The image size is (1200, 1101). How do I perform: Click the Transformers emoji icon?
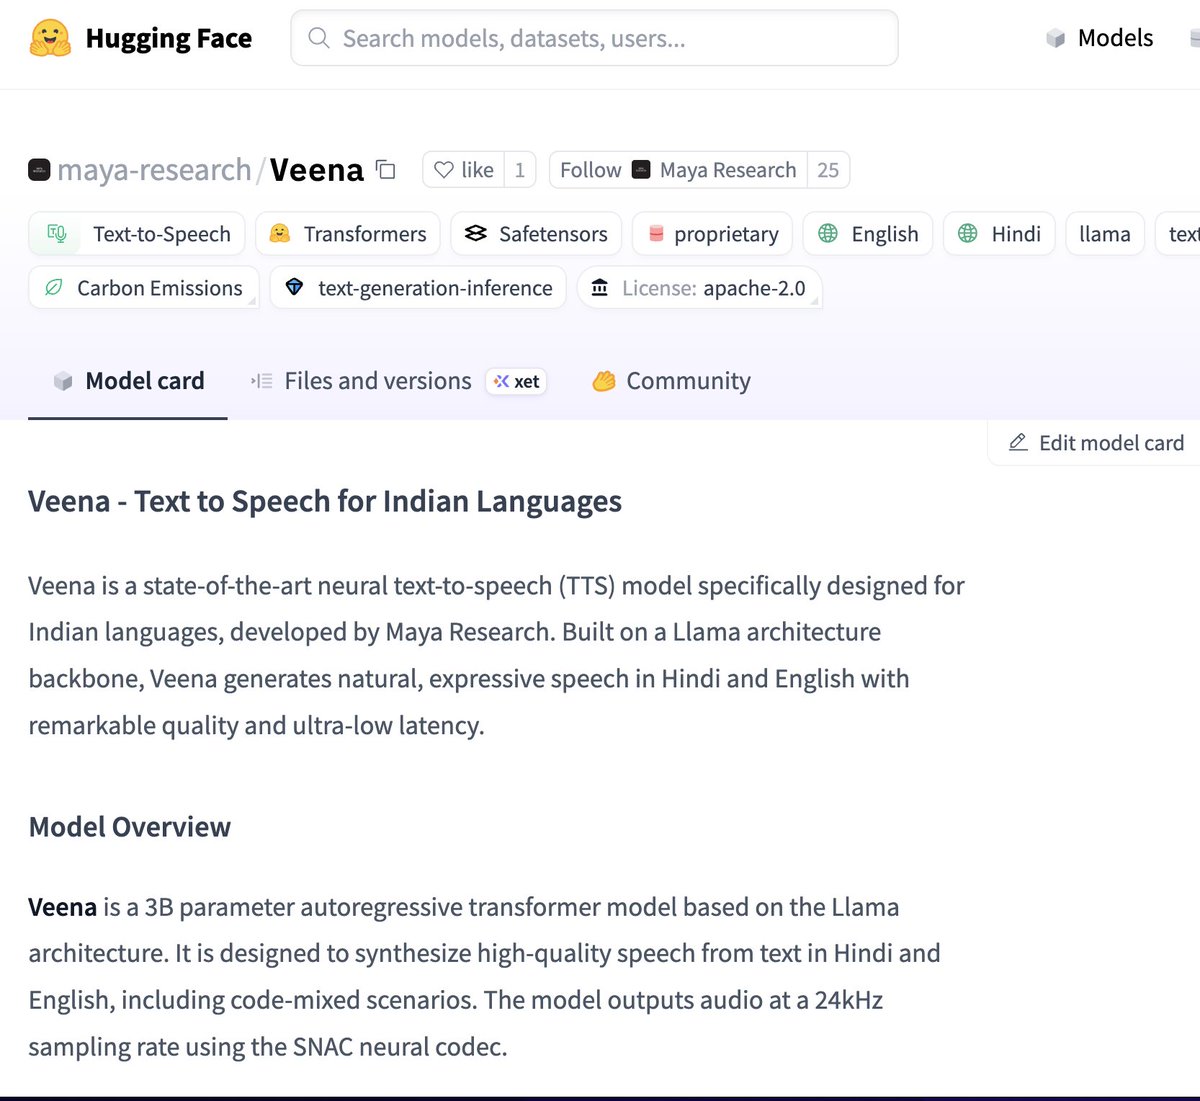(x=280, y=233)
